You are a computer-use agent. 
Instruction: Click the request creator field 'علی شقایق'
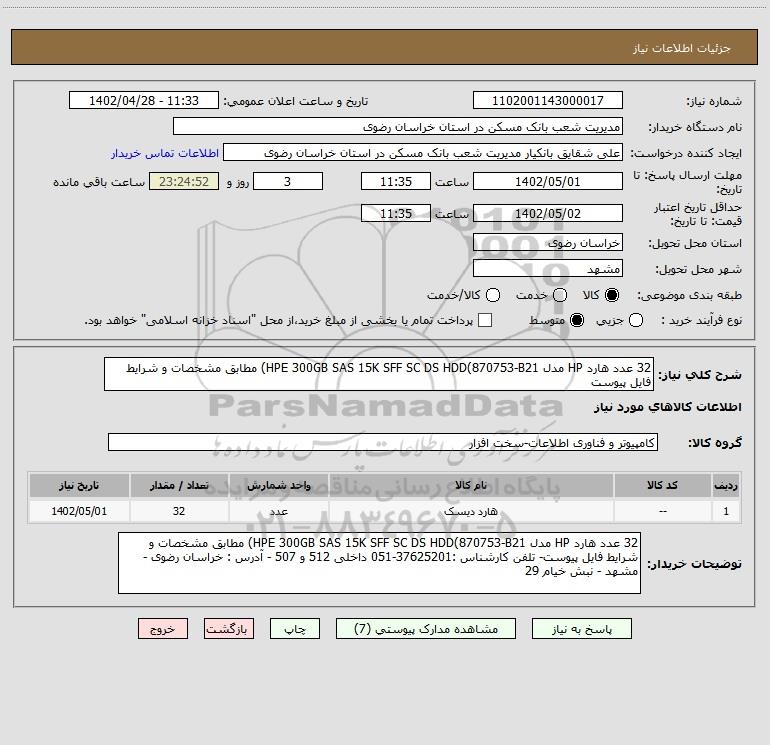click(423, 153)
